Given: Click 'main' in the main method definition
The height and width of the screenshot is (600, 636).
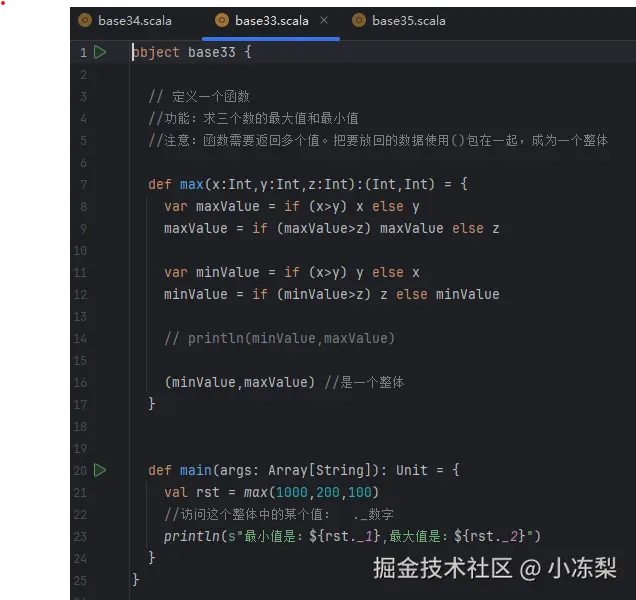Looking at the screenshot, I should coord(196,470).
